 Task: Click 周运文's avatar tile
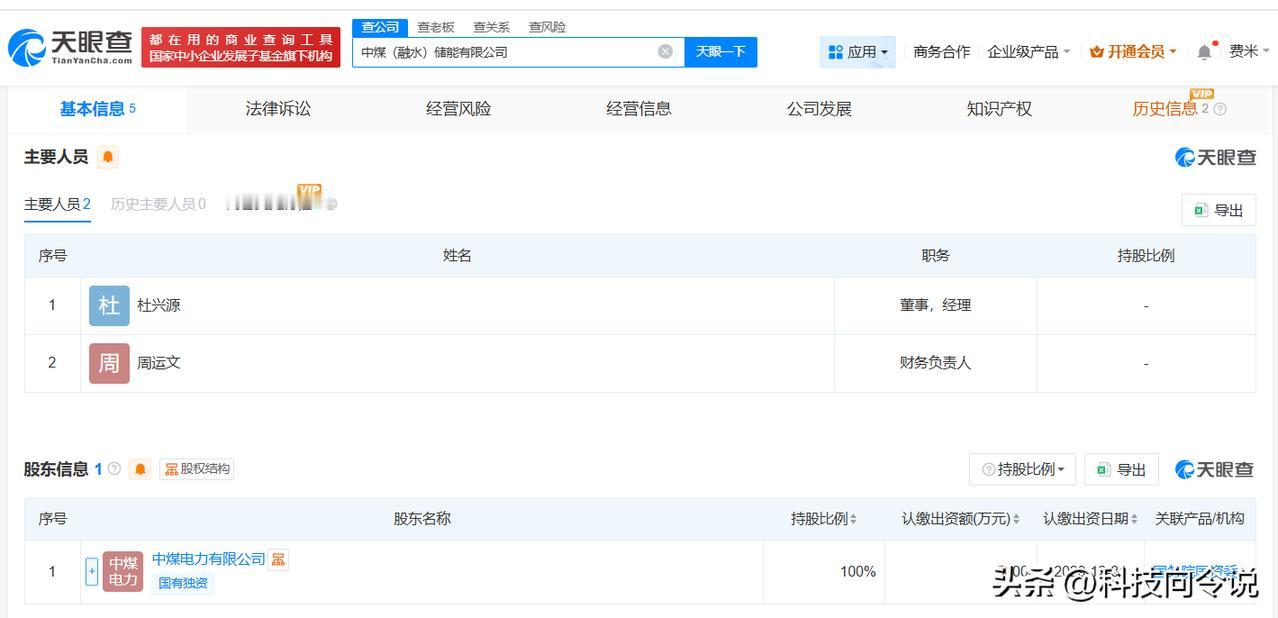[x=109, y=363]
